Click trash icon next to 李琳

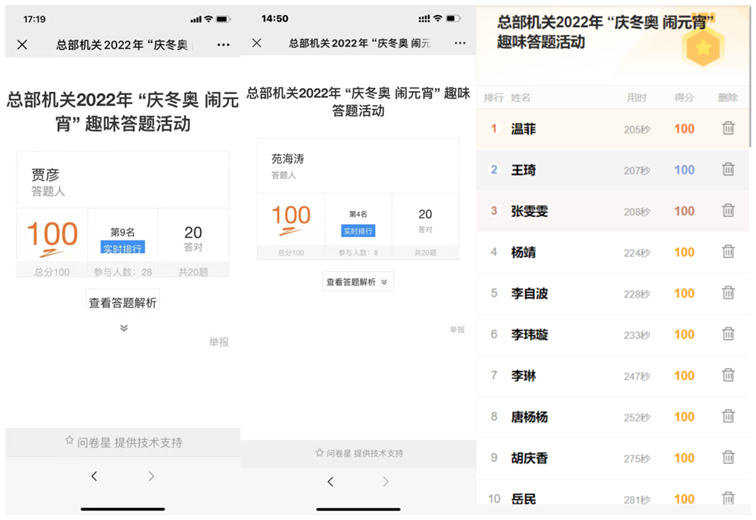(x=728, y=375)
